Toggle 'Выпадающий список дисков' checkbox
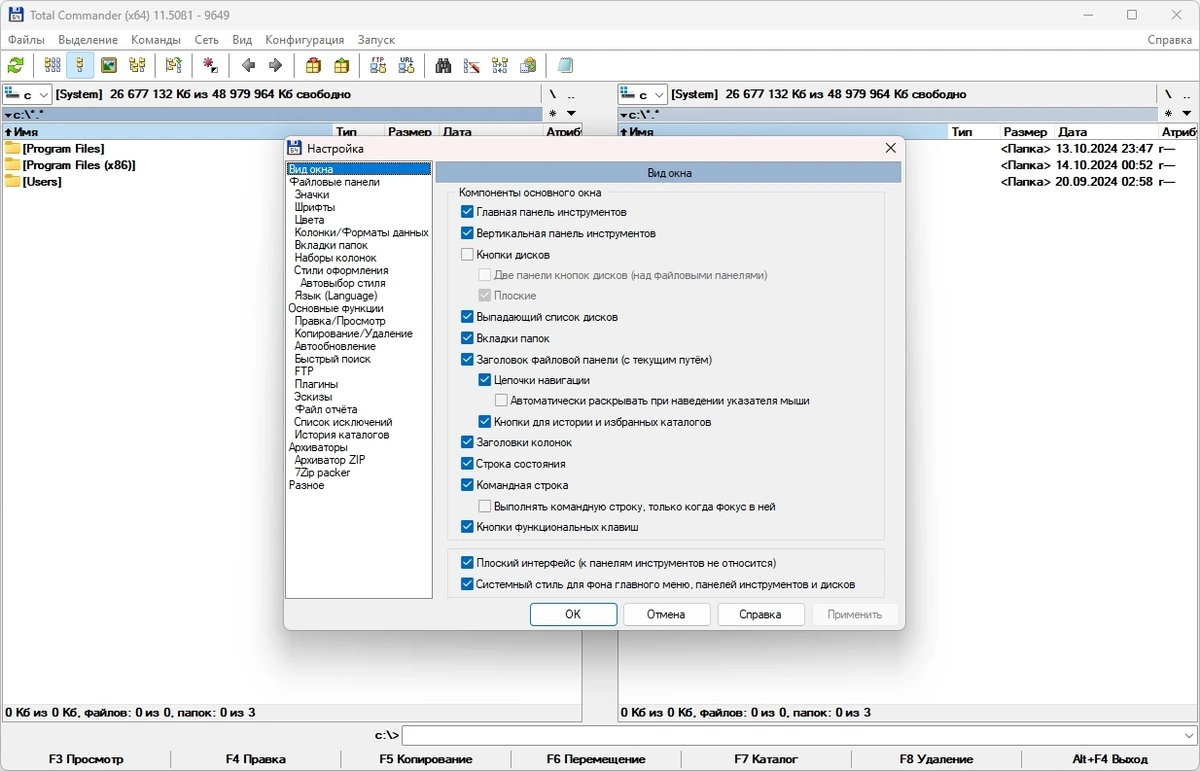 pos(467,317)
